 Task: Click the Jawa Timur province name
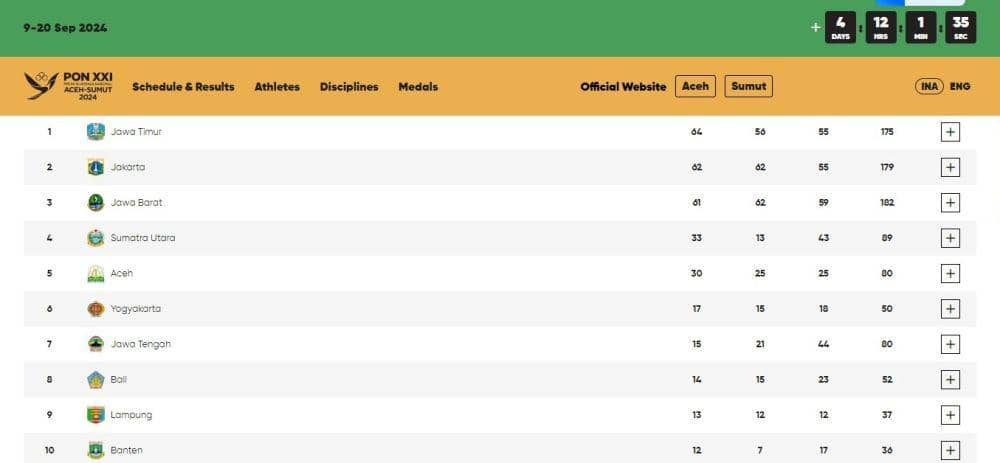point(136,132)
